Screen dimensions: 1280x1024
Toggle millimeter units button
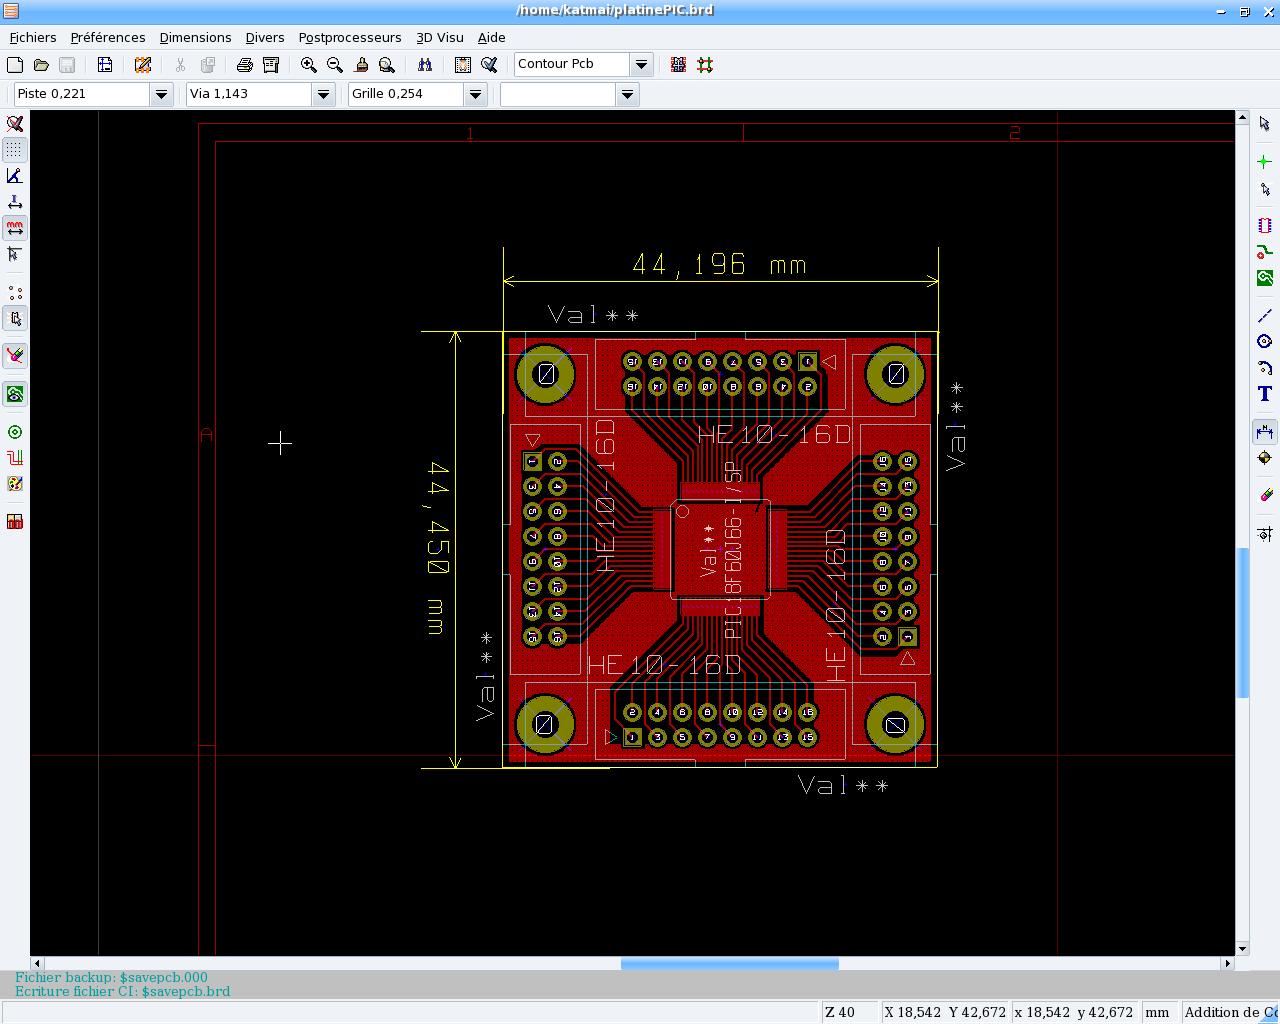pos(14,228)
